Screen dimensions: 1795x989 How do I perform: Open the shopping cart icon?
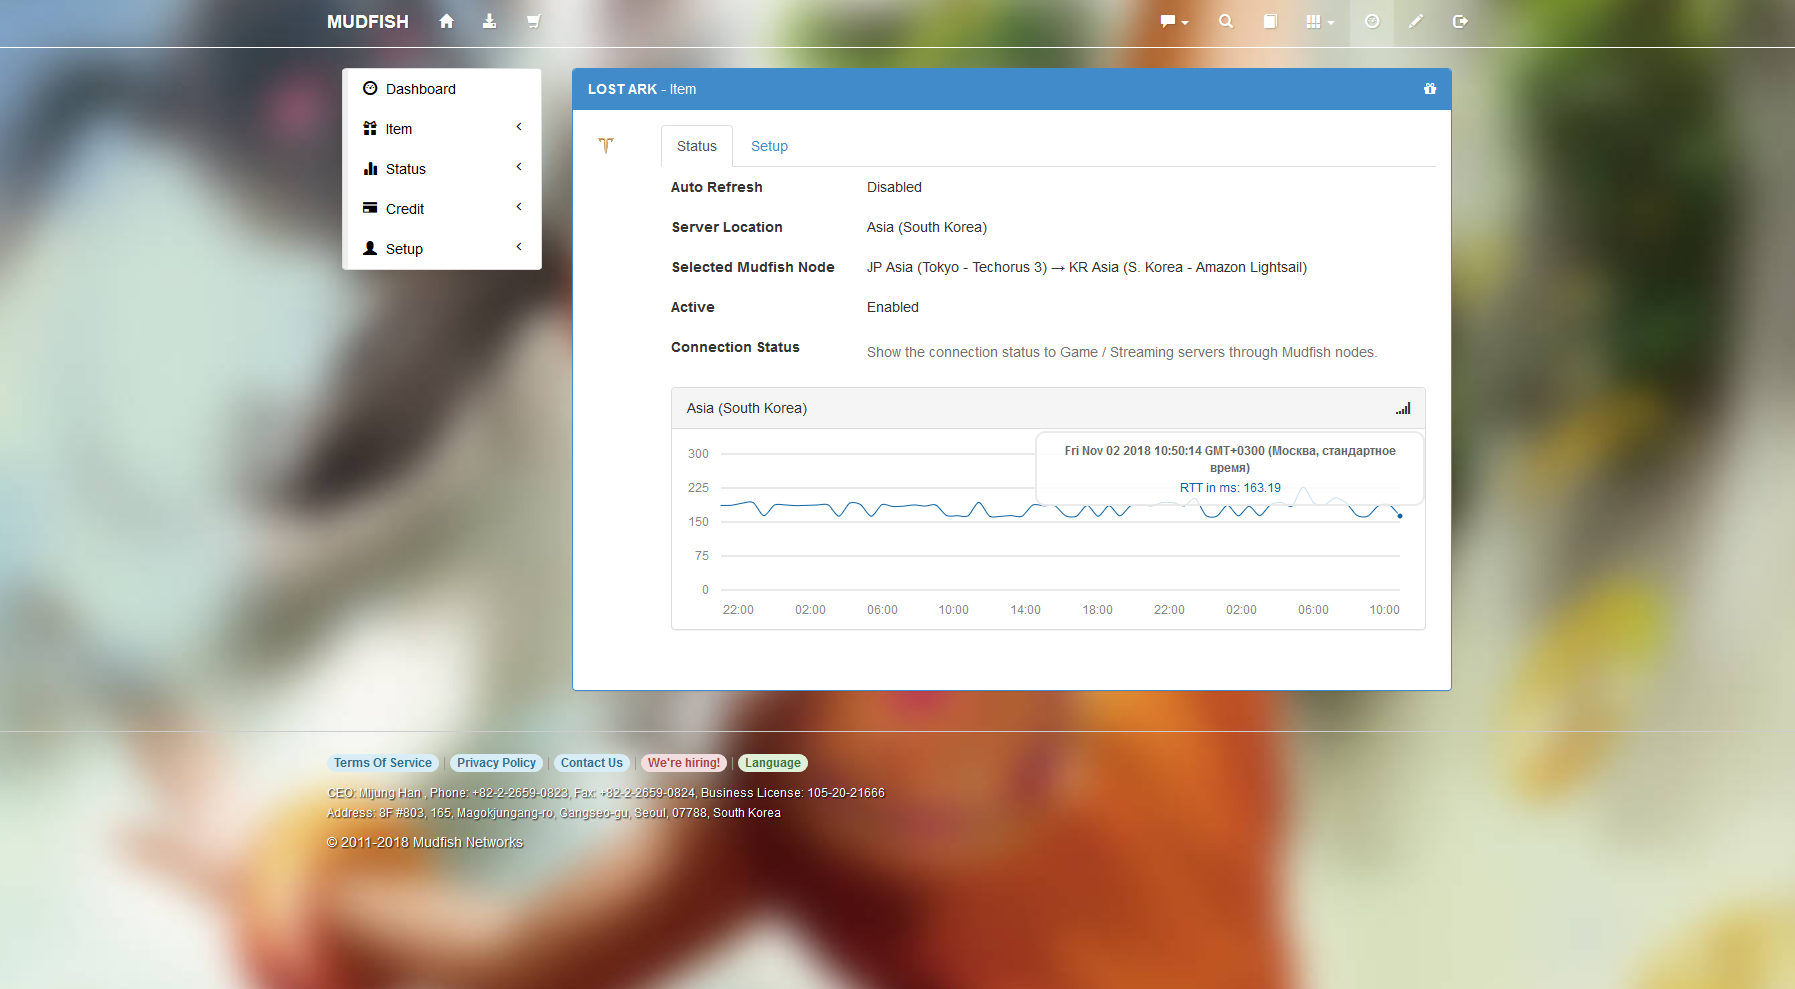pyautogui.click(x=533, y=21)
